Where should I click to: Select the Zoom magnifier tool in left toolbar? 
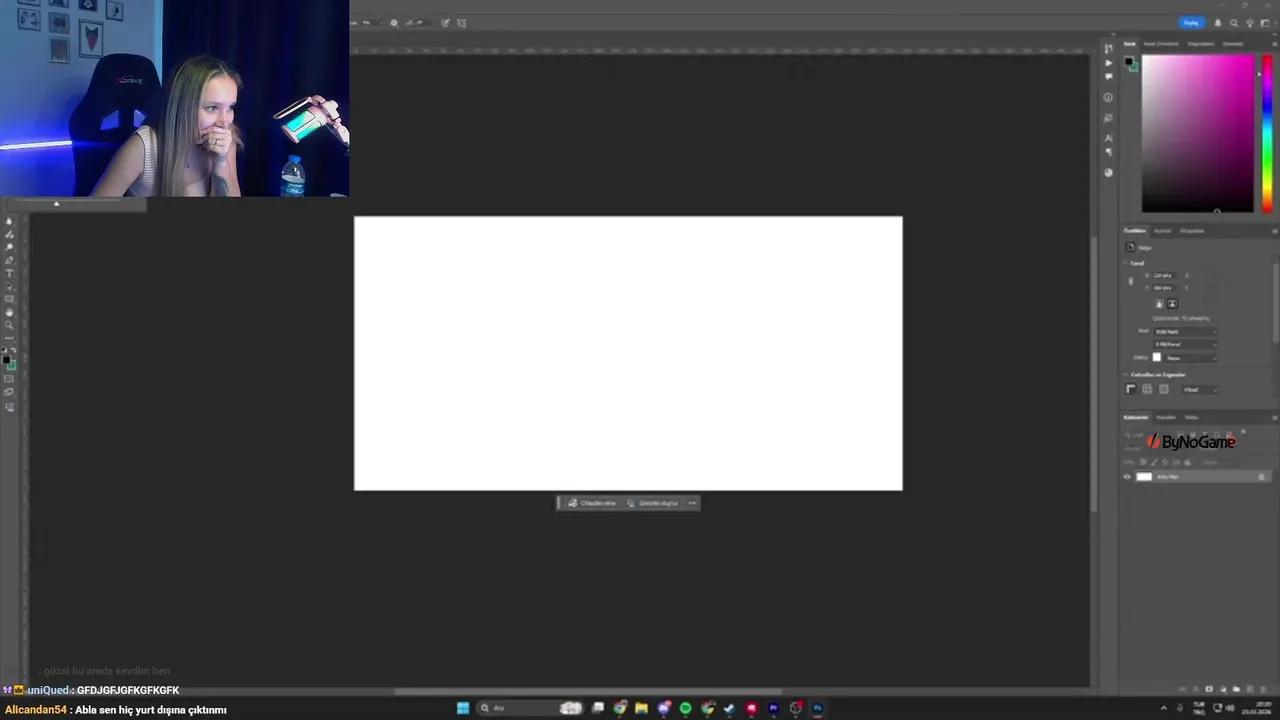coord(9,325)
